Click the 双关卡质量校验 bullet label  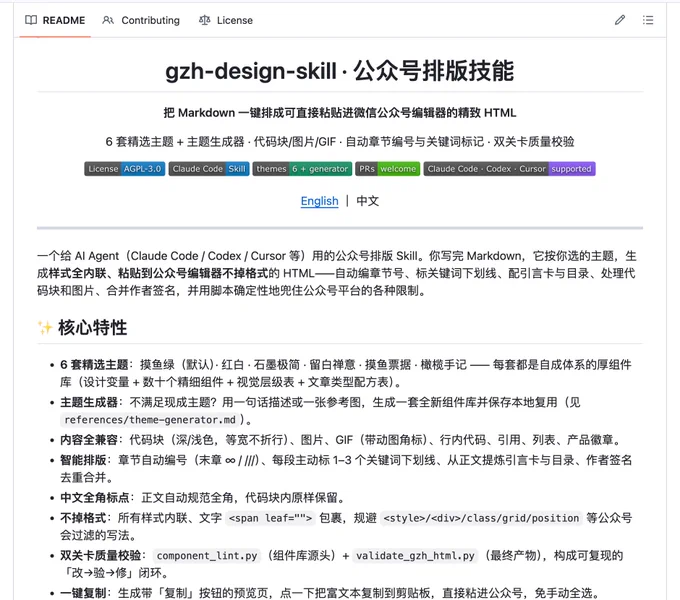(101, 556)
